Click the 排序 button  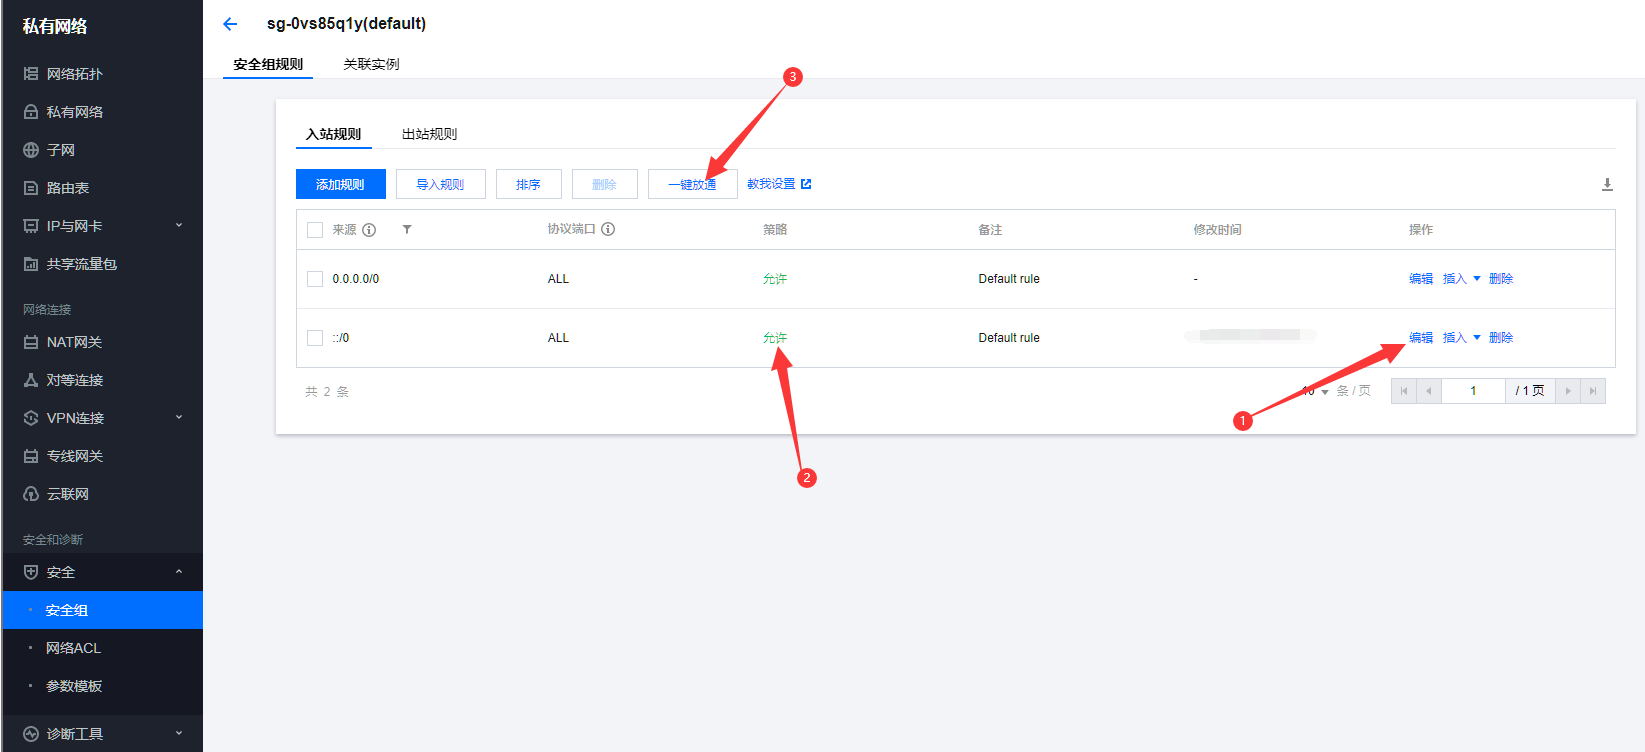click(x=528, y=184)
